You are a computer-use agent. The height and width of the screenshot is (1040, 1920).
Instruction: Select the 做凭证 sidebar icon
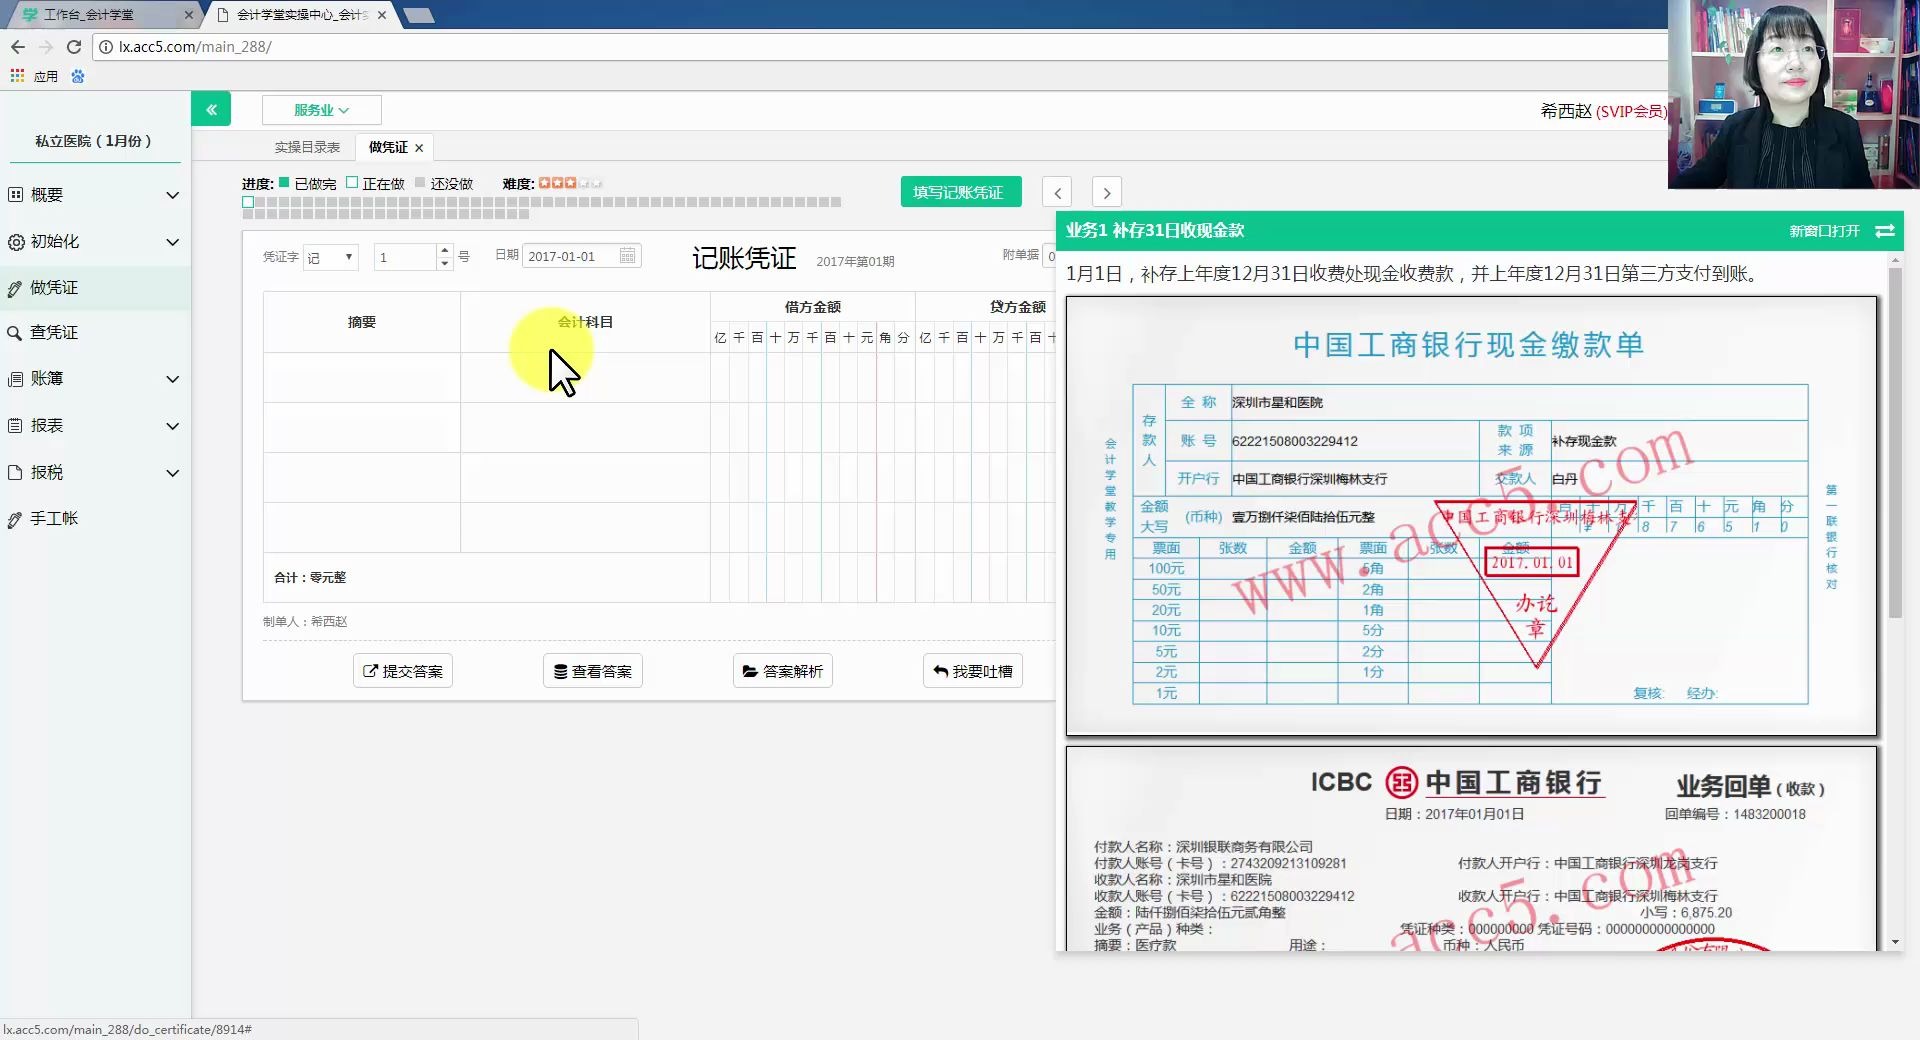[x=15, y=287]
